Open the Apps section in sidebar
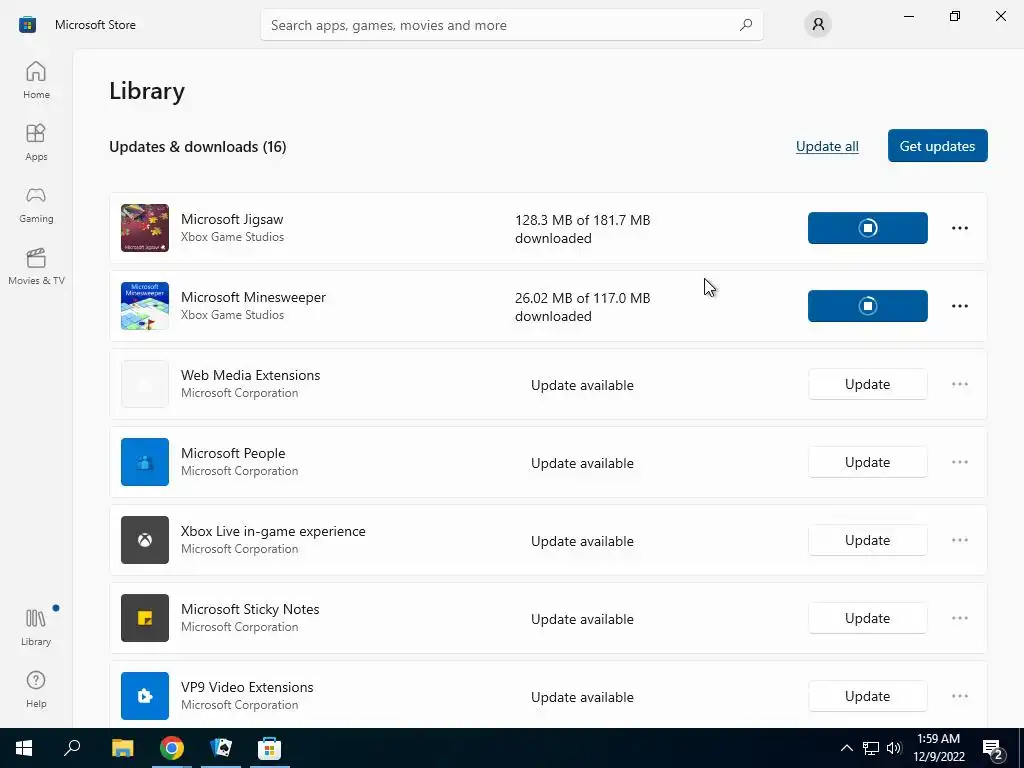 (x=36, y=142)
